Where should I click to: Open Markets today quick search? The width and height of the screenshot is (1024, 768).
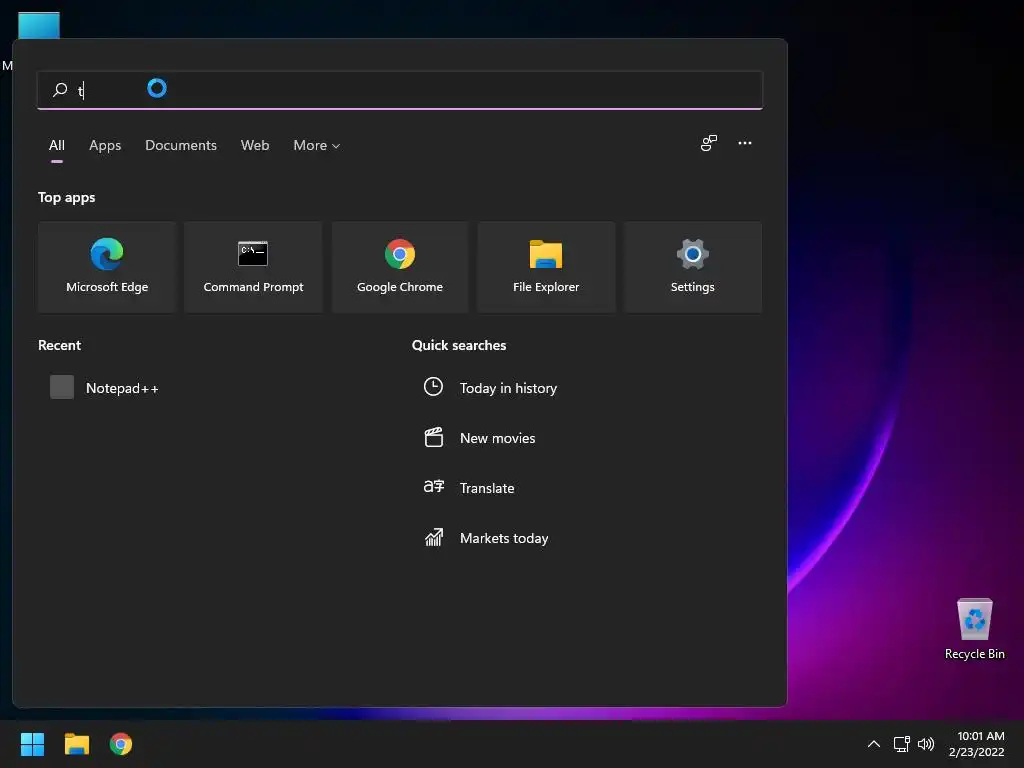[504, 538]
